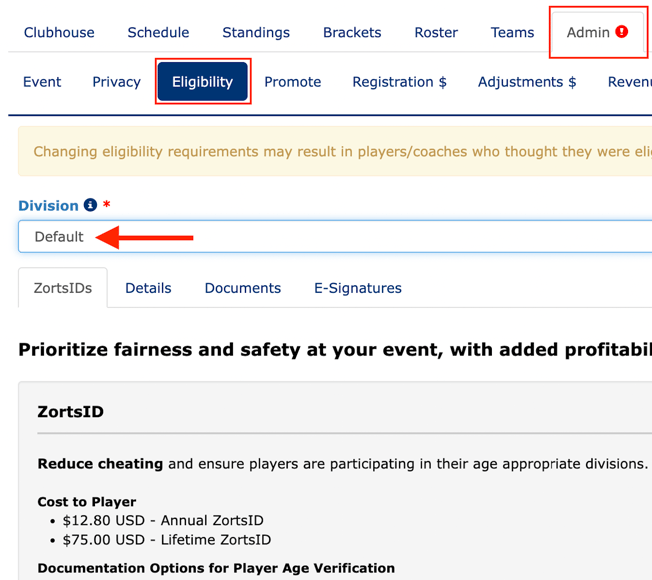
Task: Open the Brackets tab
Action: tap(352, 32)
